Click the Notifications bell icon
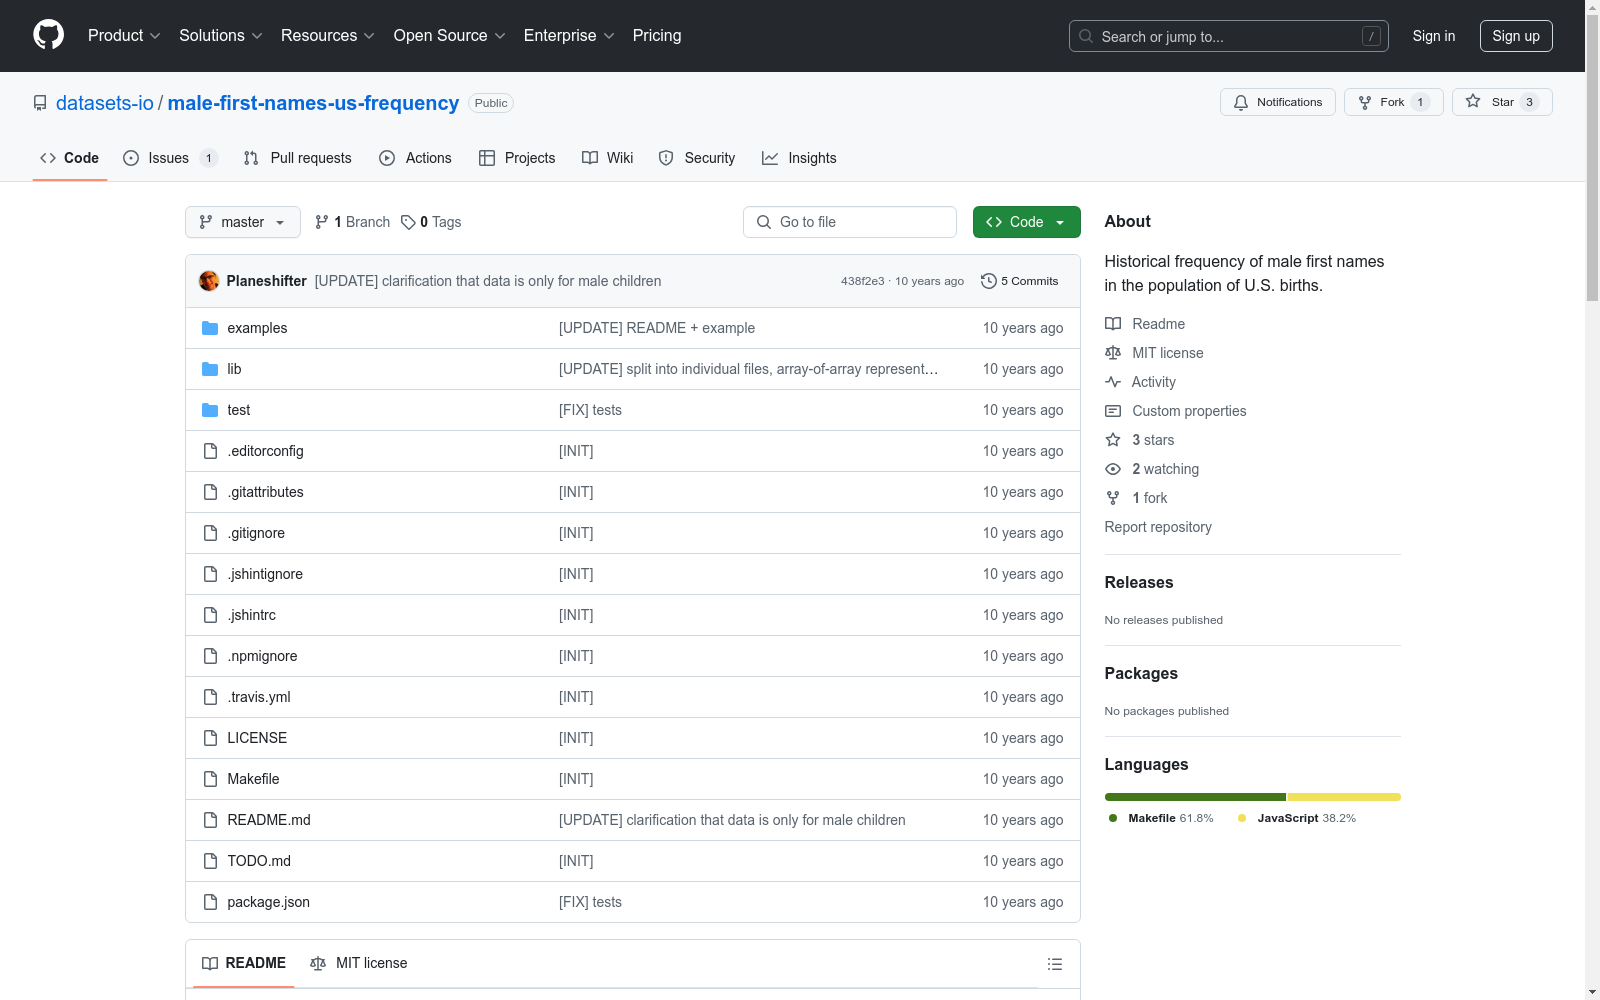Viewport: 1600px width, 1000px height. tap(1241, 102)
